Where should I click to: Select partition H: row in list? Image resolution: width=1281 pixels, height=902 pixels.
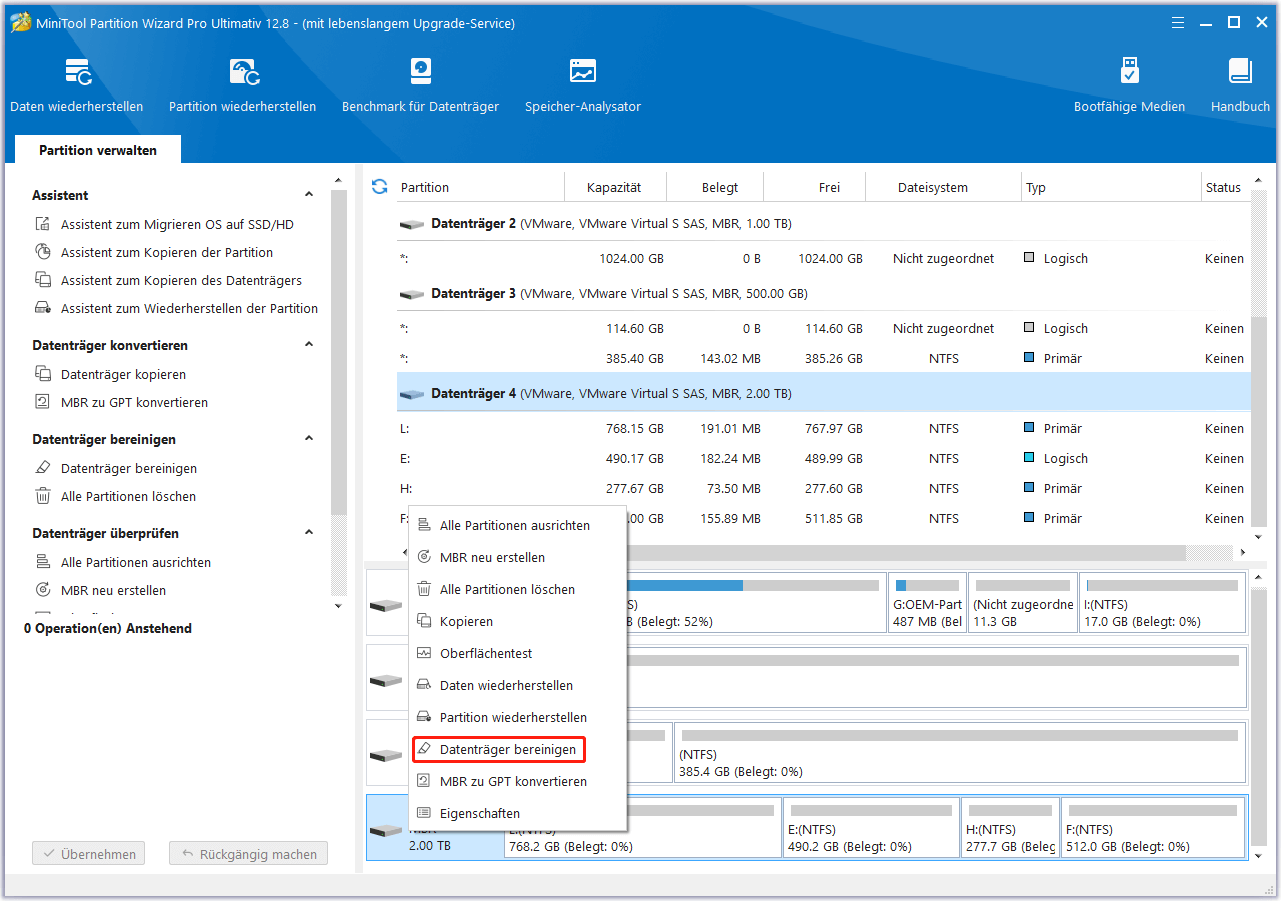(823, 489)
